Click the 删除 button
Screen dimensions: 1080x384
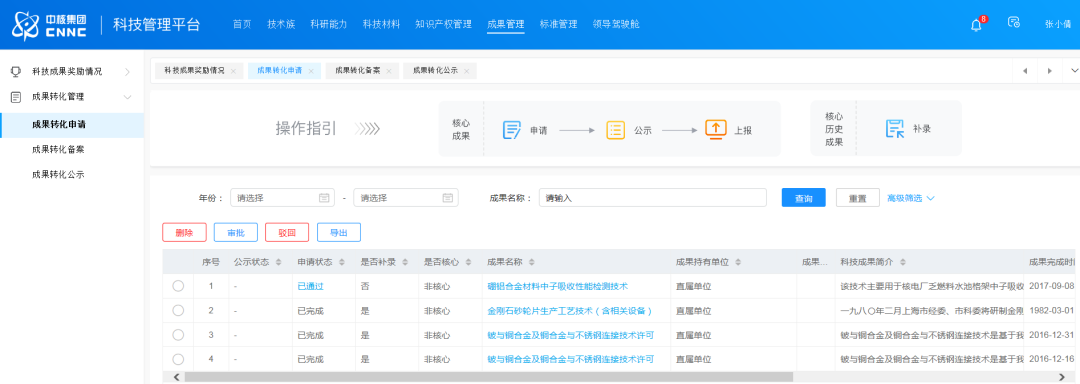(184, 233)
